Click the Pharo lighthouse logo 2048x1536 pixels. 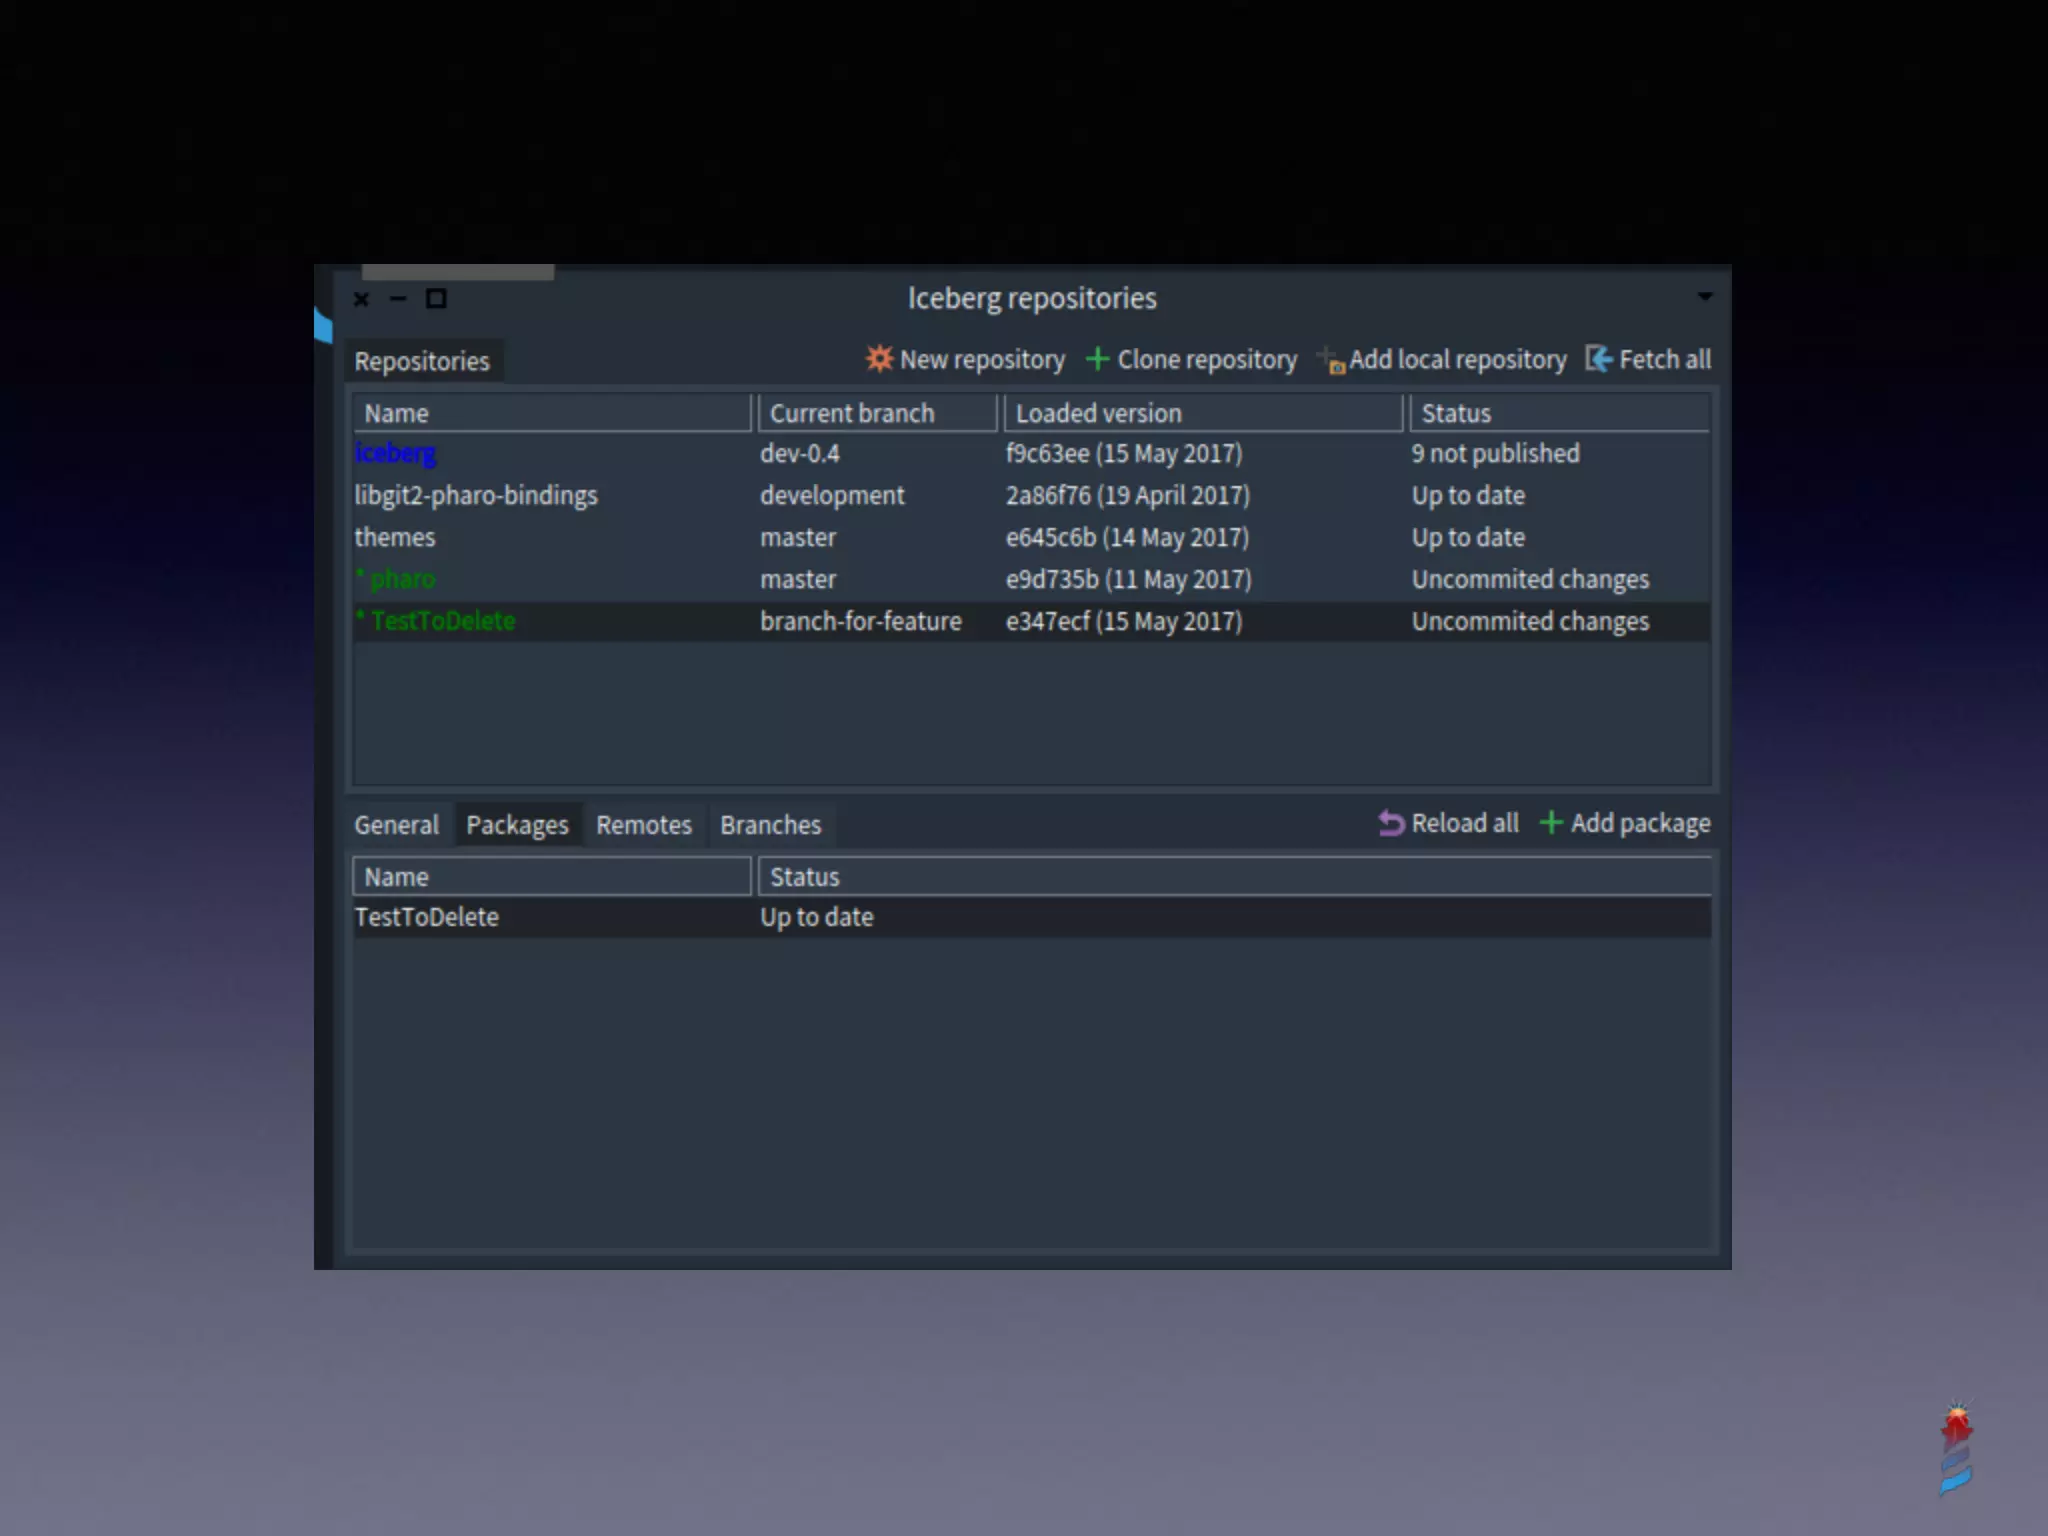(x=1956, y=1448)
